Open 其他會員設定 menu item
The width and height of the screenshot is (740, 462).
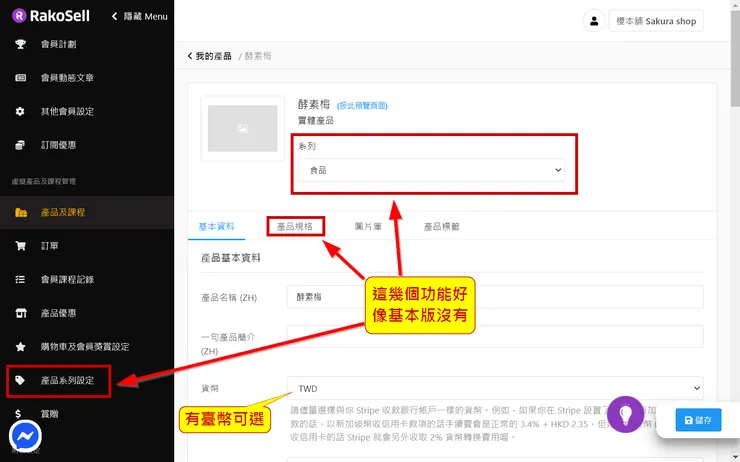[67, 111]
